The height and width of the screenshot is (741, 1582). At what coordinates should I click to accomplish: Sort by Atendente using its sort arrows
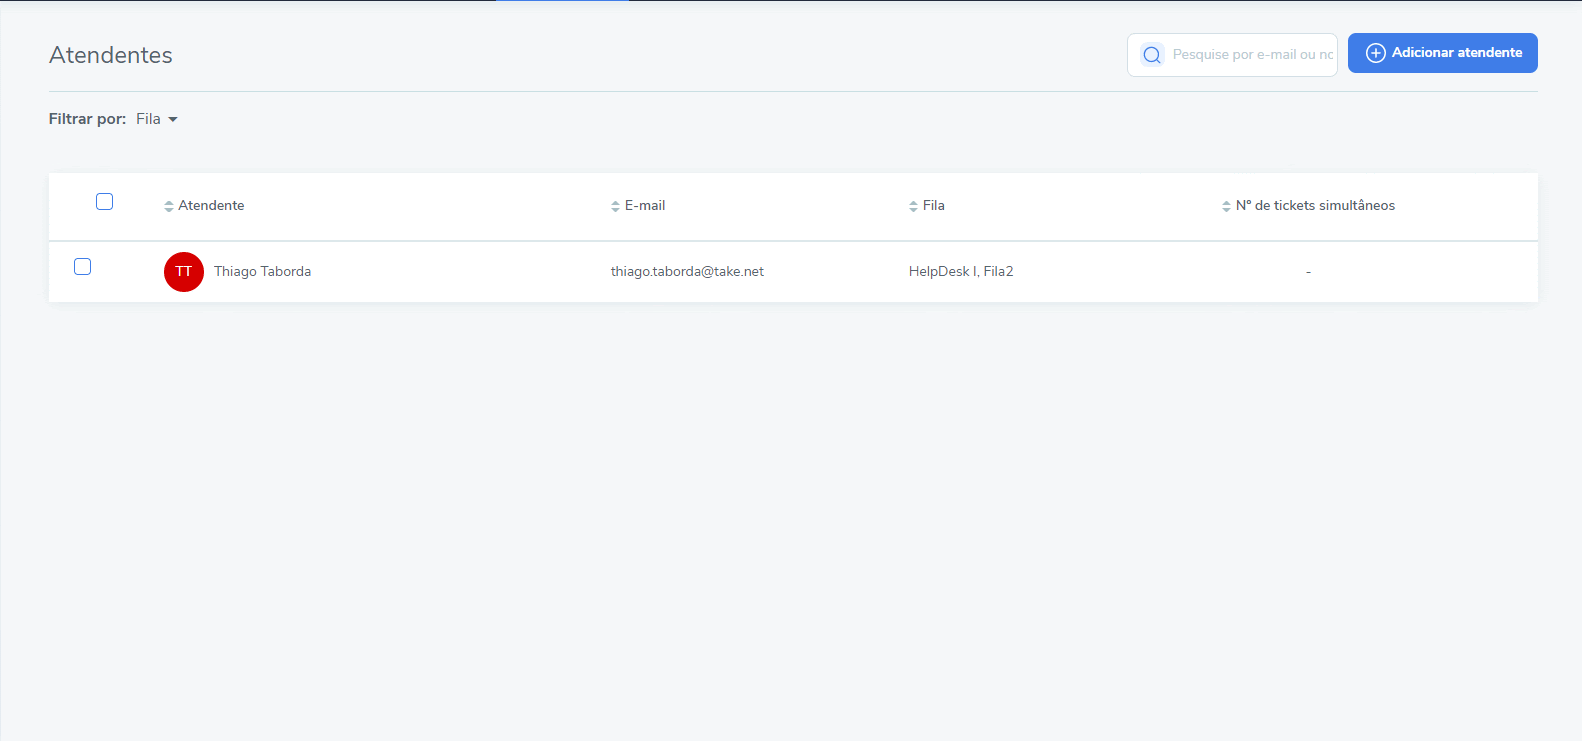(x=168, y=206)
